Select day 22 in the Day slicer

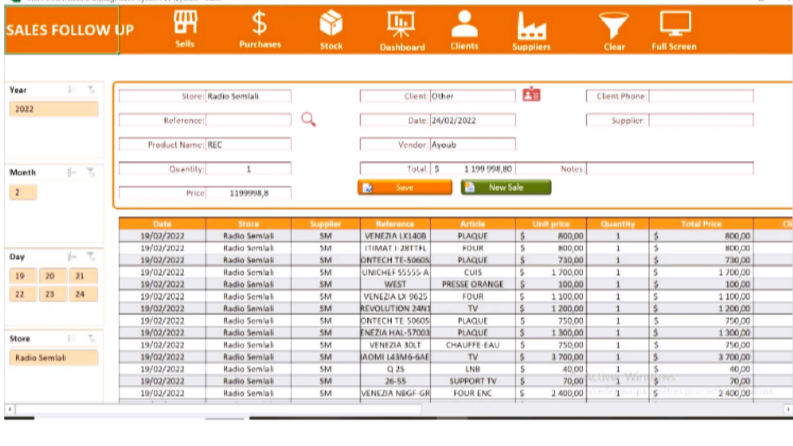coord(23,294)
